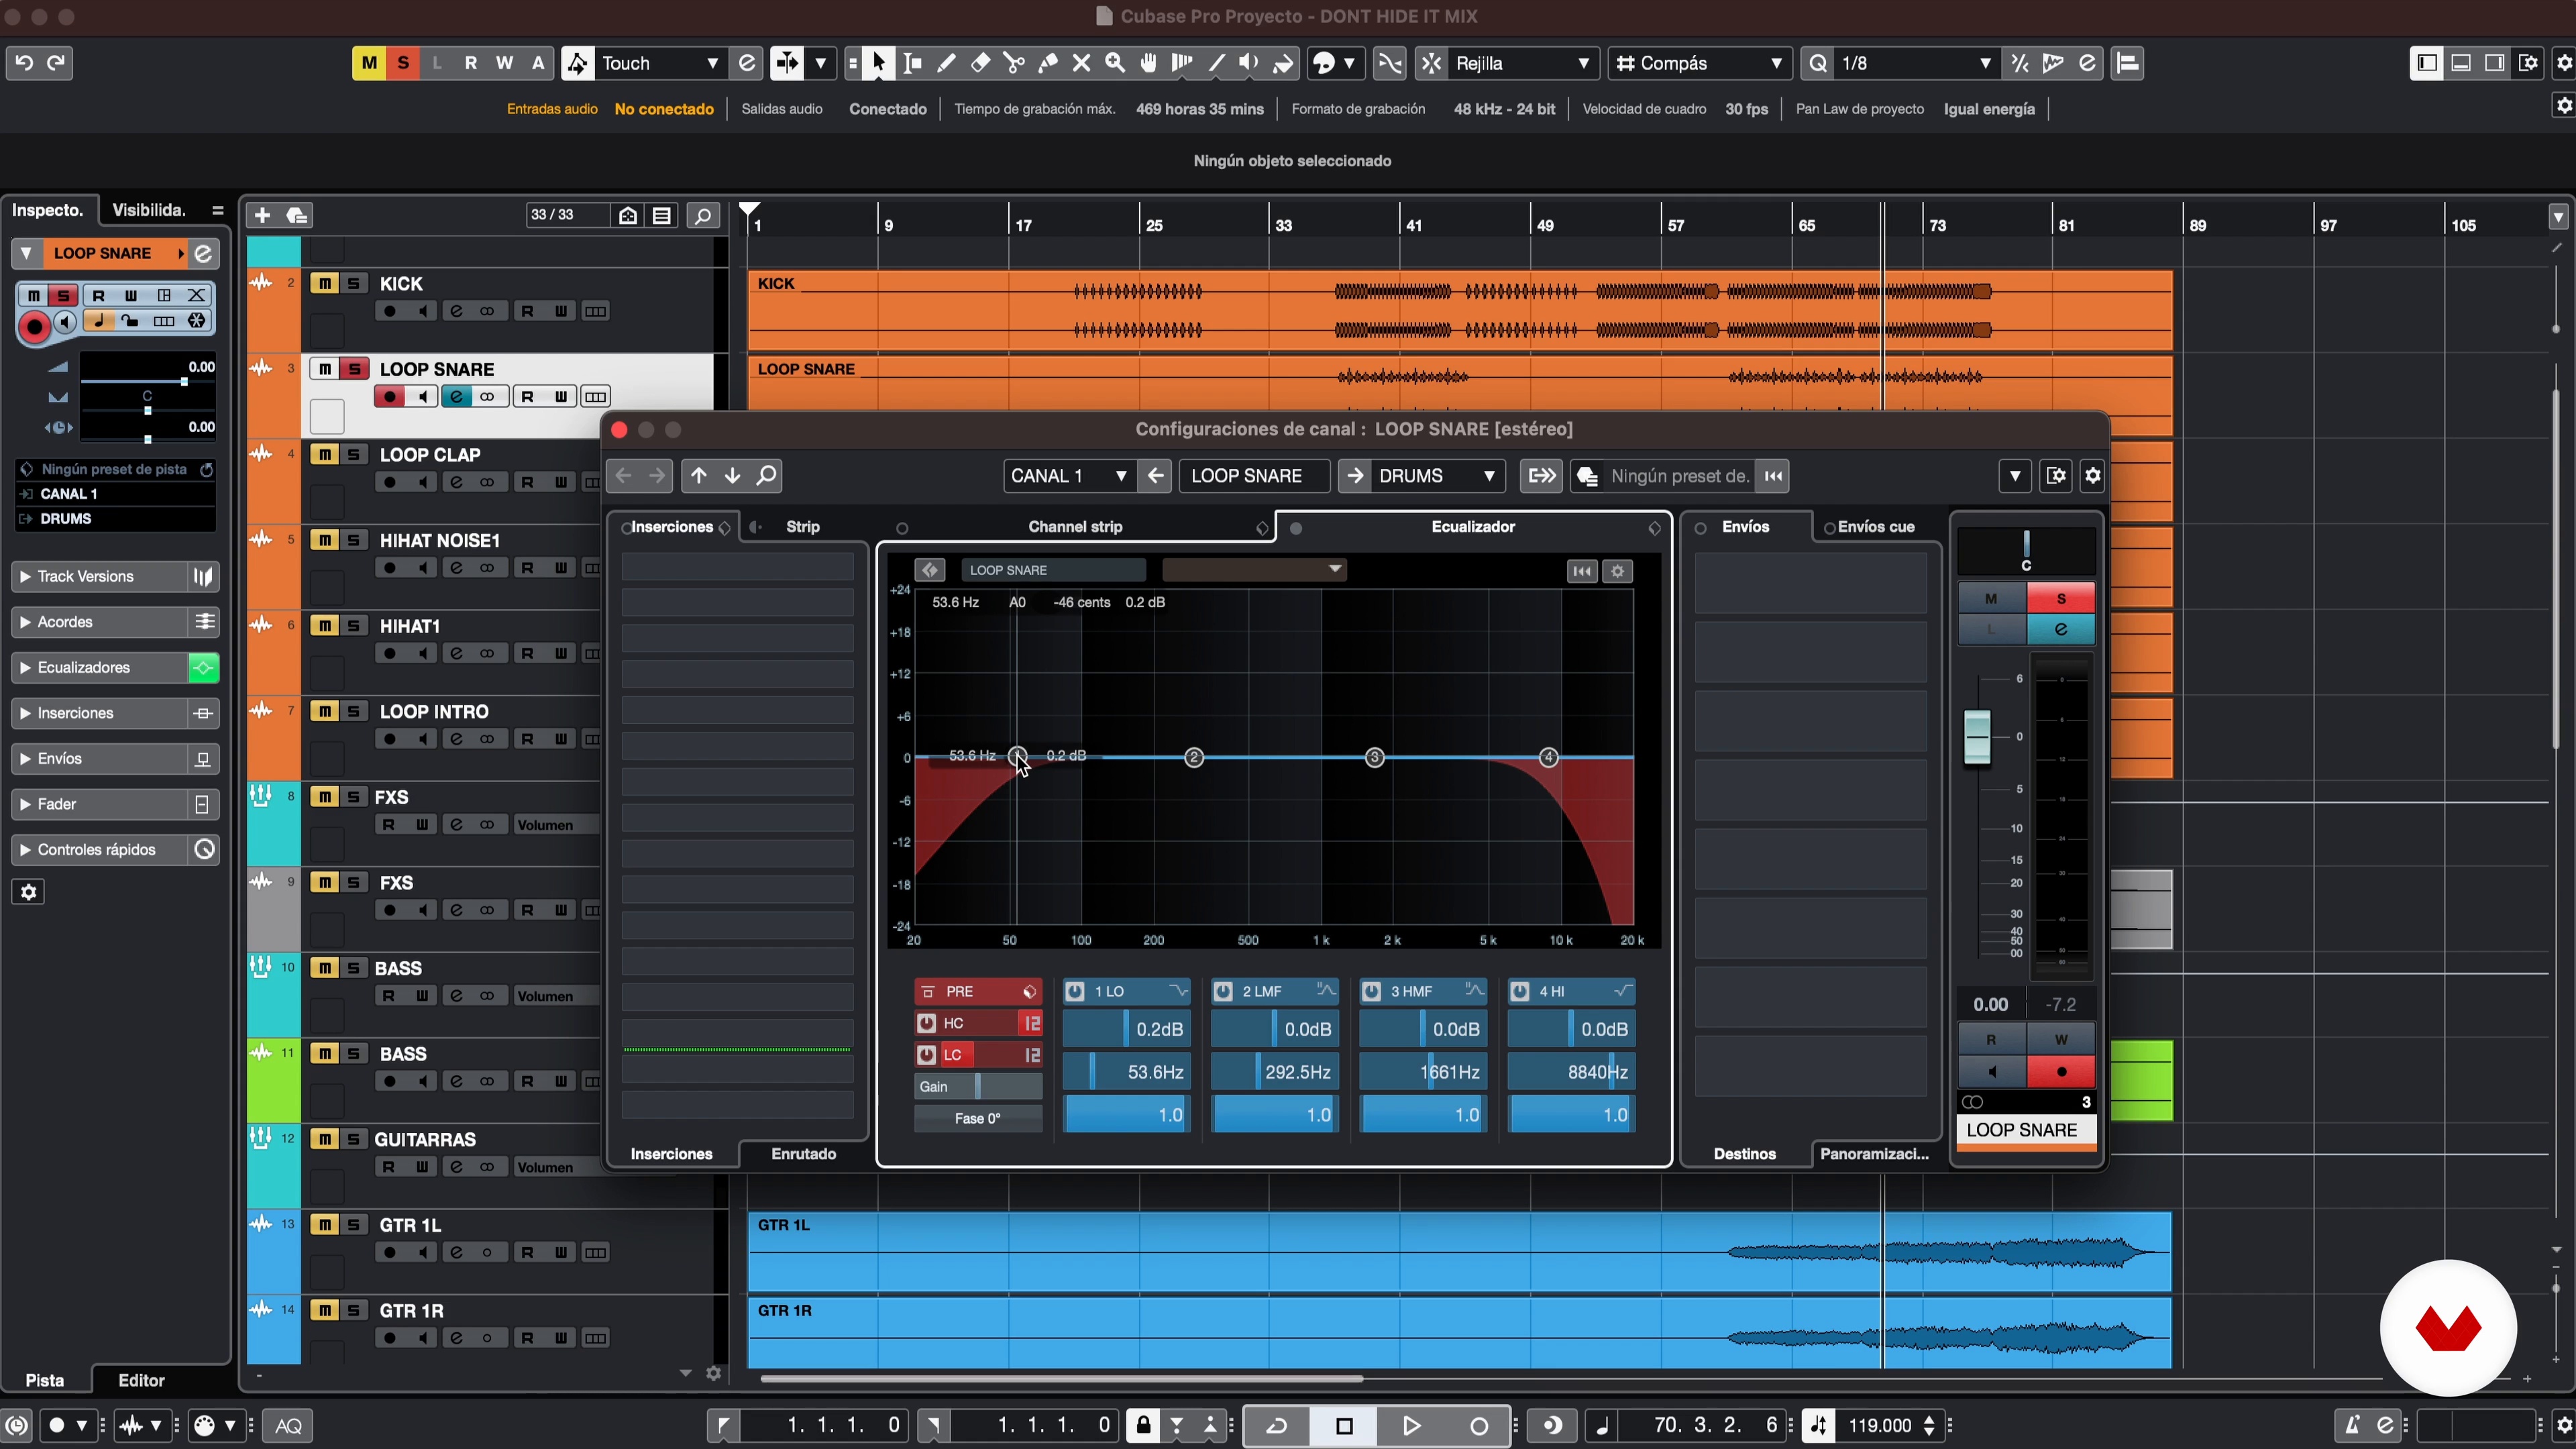Expand the Ecualizadores inspector section
The image size is (2576, 1449).
coord(100,667)
